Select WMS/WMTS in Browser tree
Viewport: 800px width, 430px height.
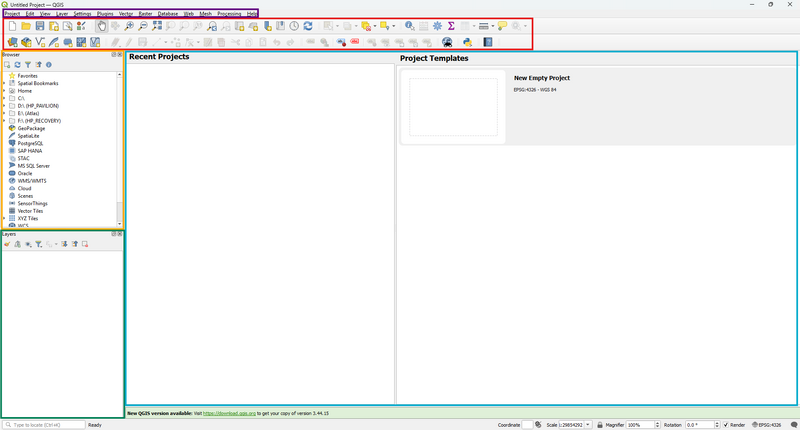pos(32,181)
